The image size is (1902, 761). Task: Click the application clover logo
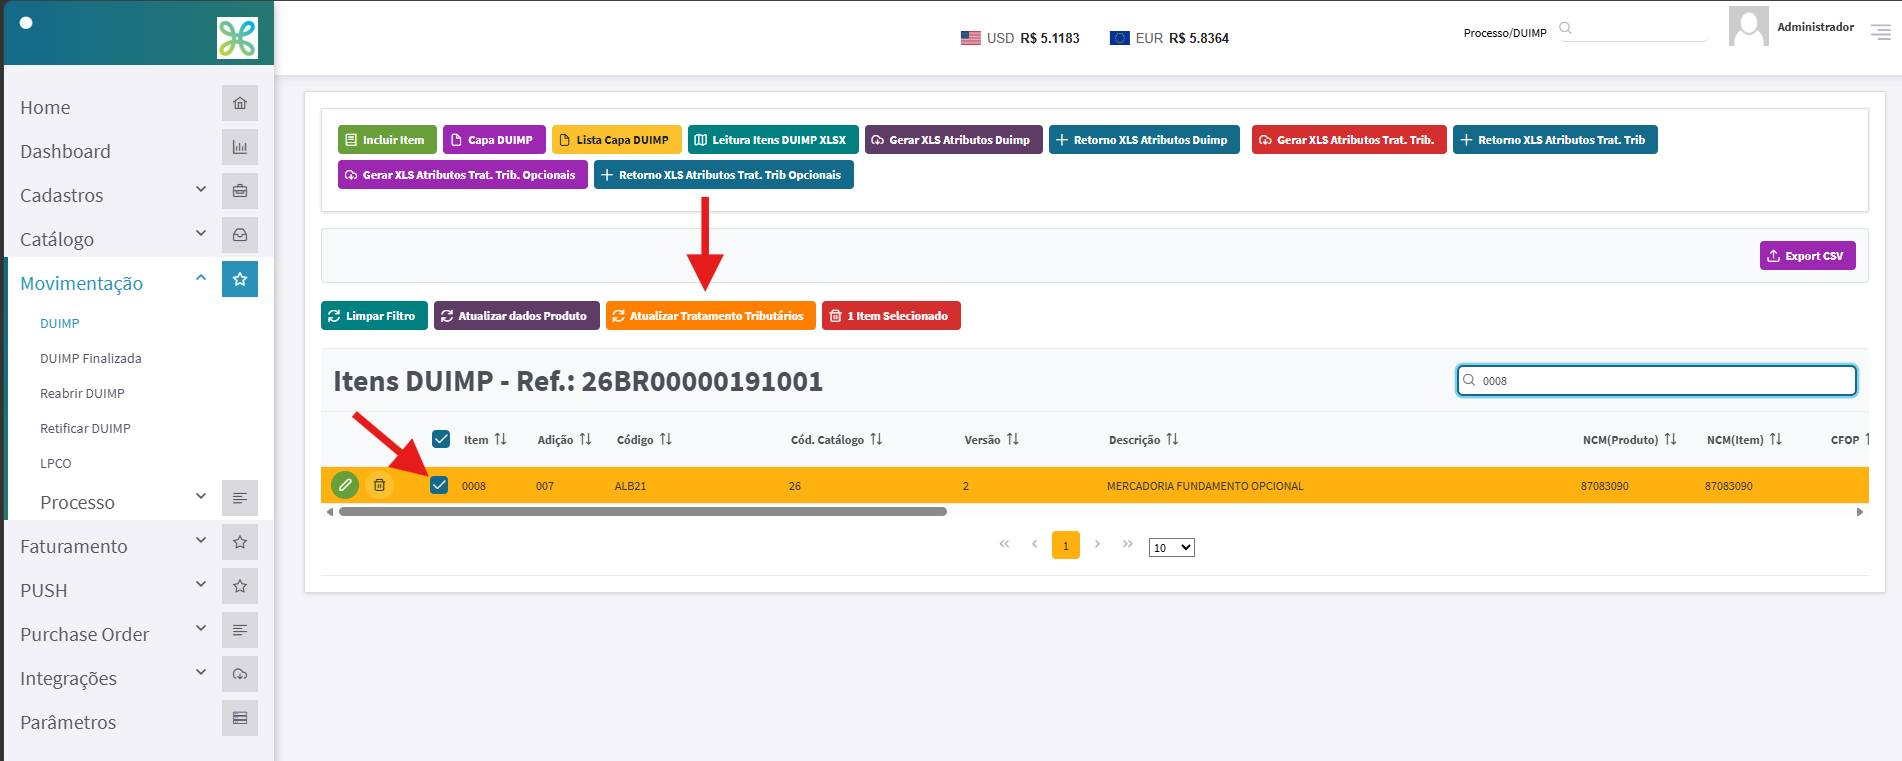pyautogui.click(x=237, y=38)
